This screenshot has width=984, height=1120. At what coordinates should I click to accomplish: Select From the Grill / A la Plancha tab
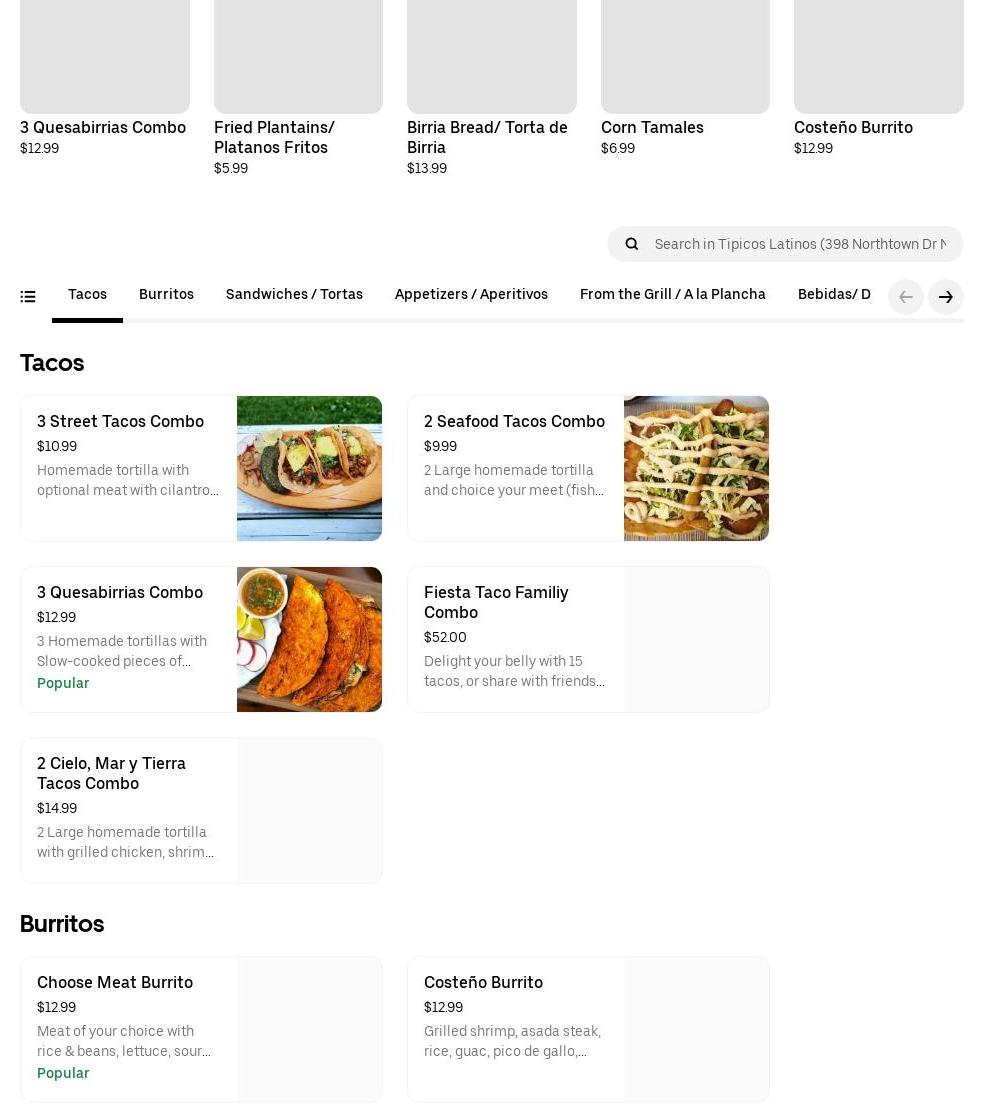coord(672,295)
